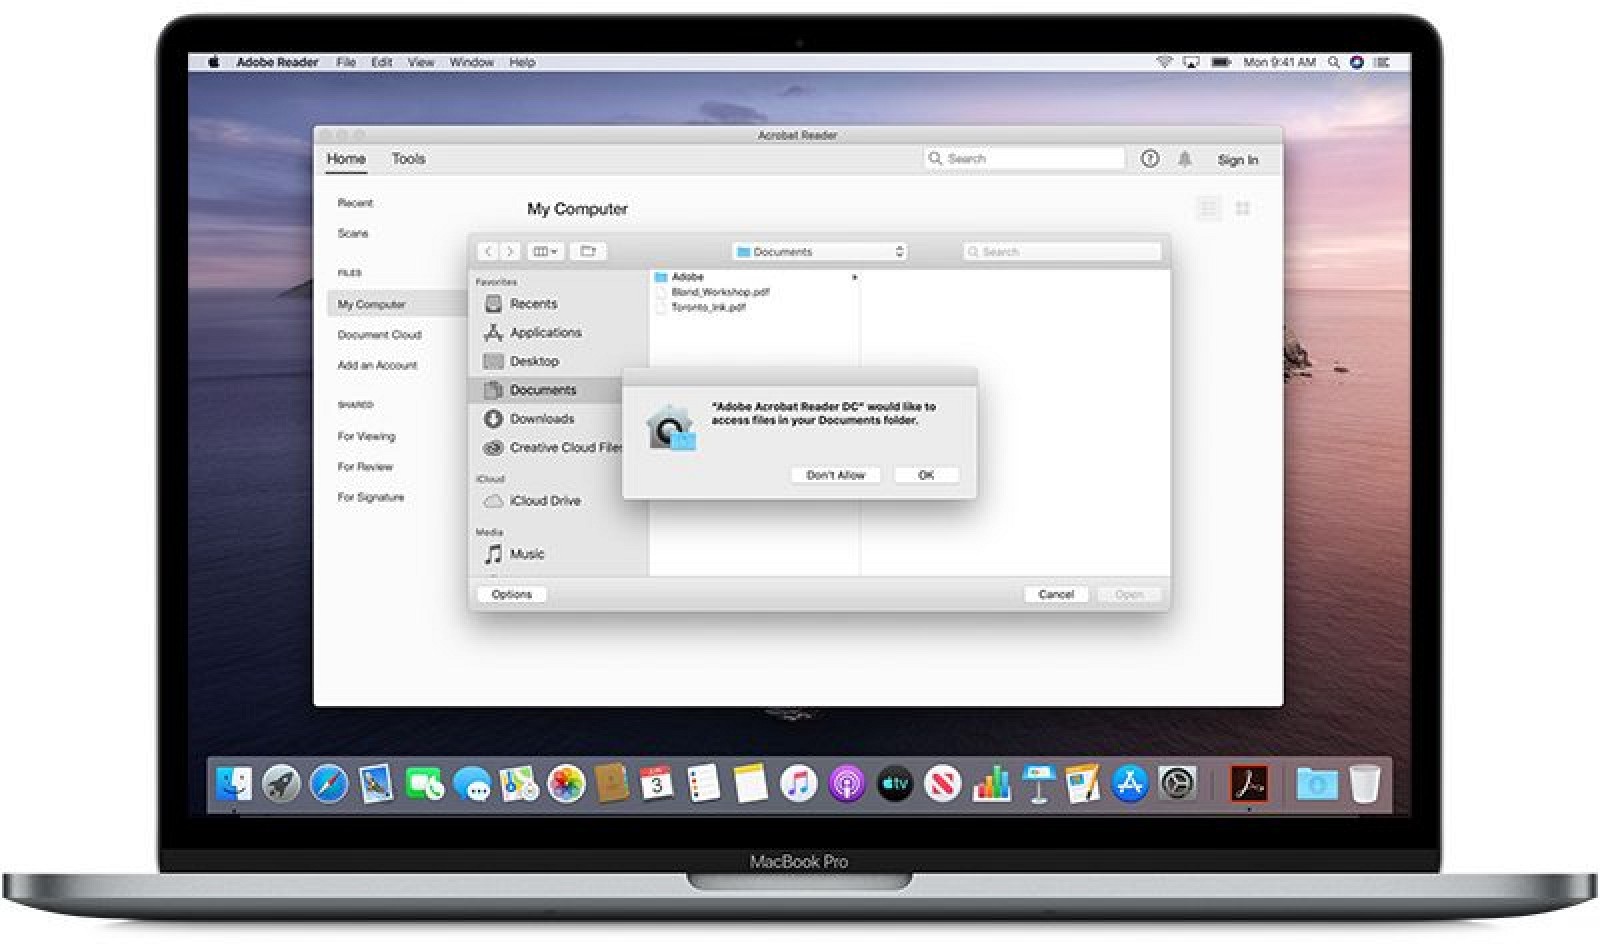This screenshot has width=1600, height=950.
Task: Select Recents in file dialog favorites
Action: coord(533,304)
